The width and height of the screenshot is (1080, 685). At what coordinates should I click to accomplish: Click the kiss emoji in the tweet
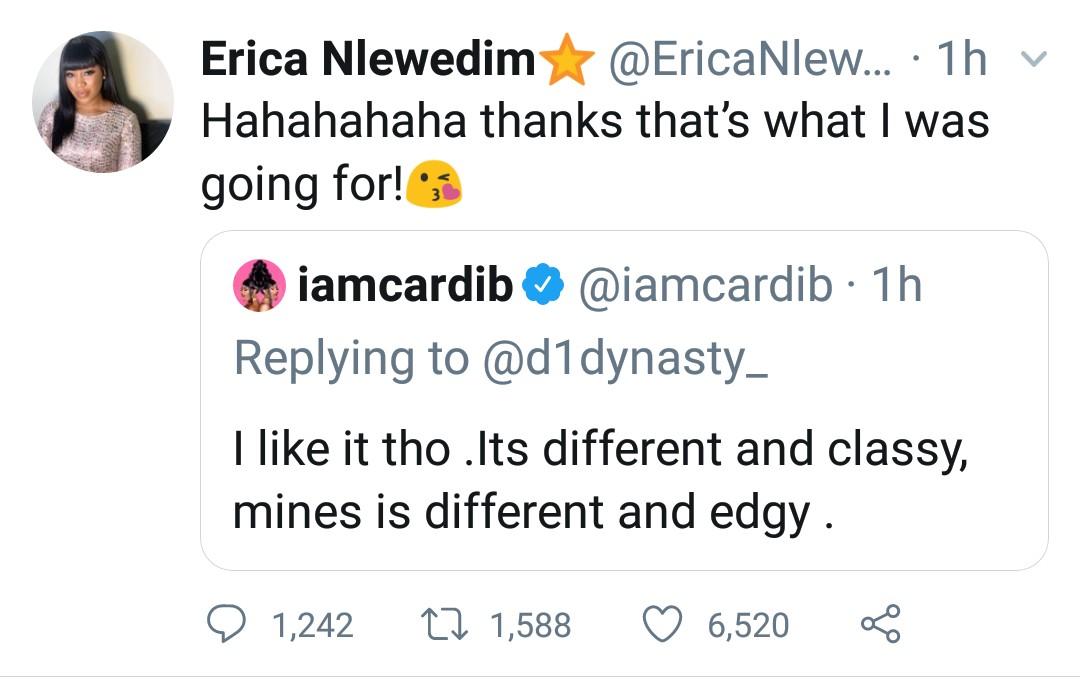coord(435,186)
